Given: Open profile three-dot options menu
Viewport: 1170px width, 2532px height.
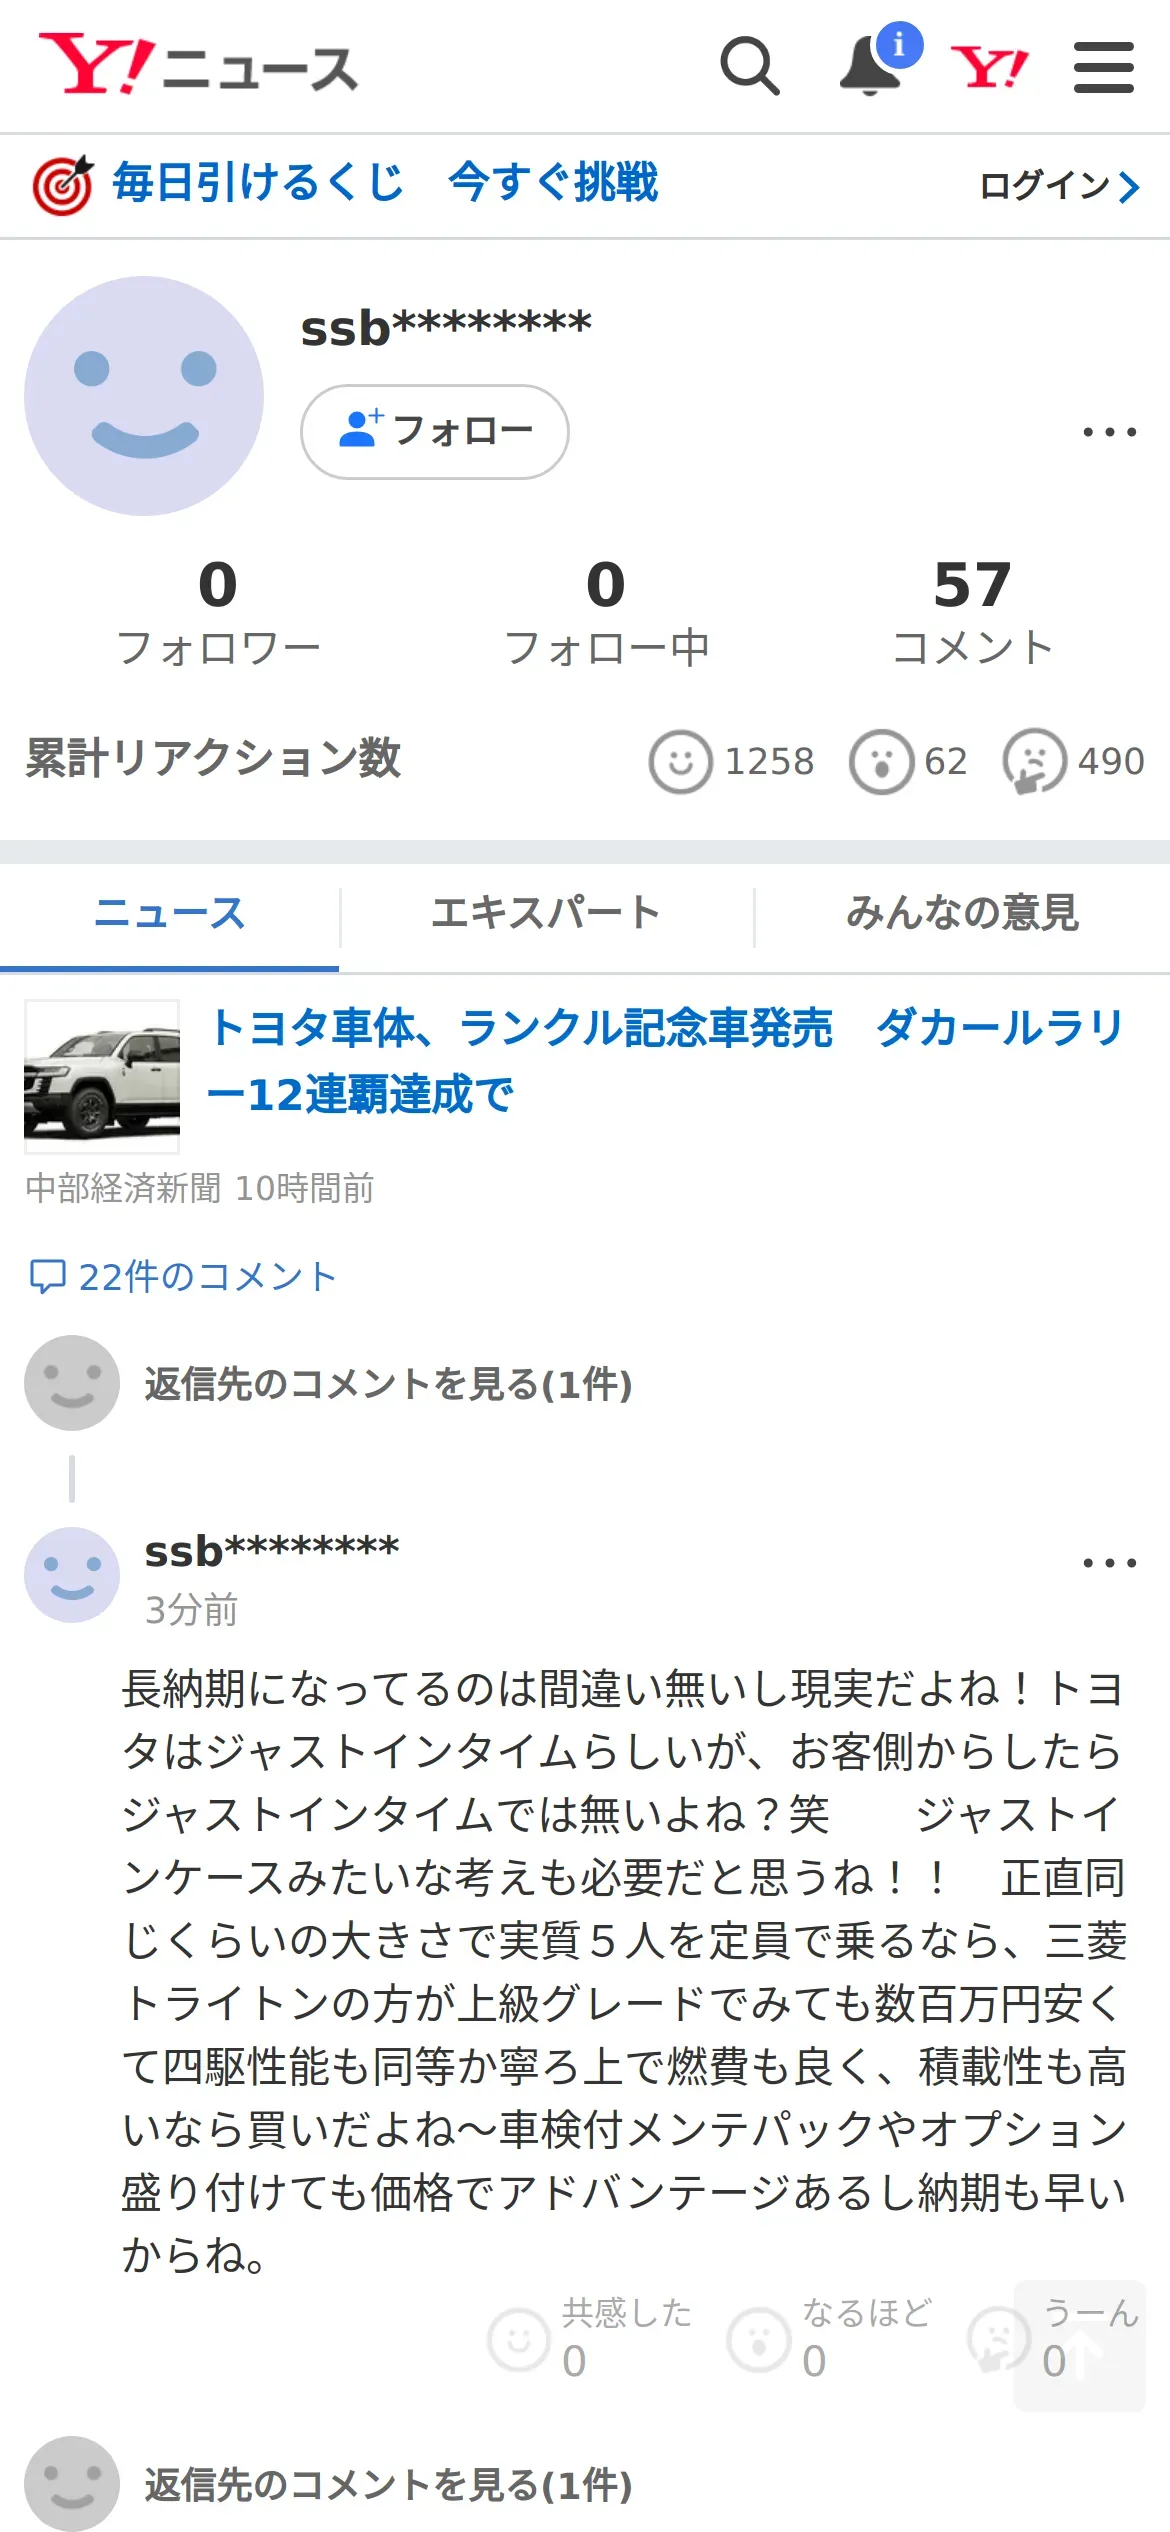Looking at the screenshot, I should pyautogui.click(x=1110, y=432).
